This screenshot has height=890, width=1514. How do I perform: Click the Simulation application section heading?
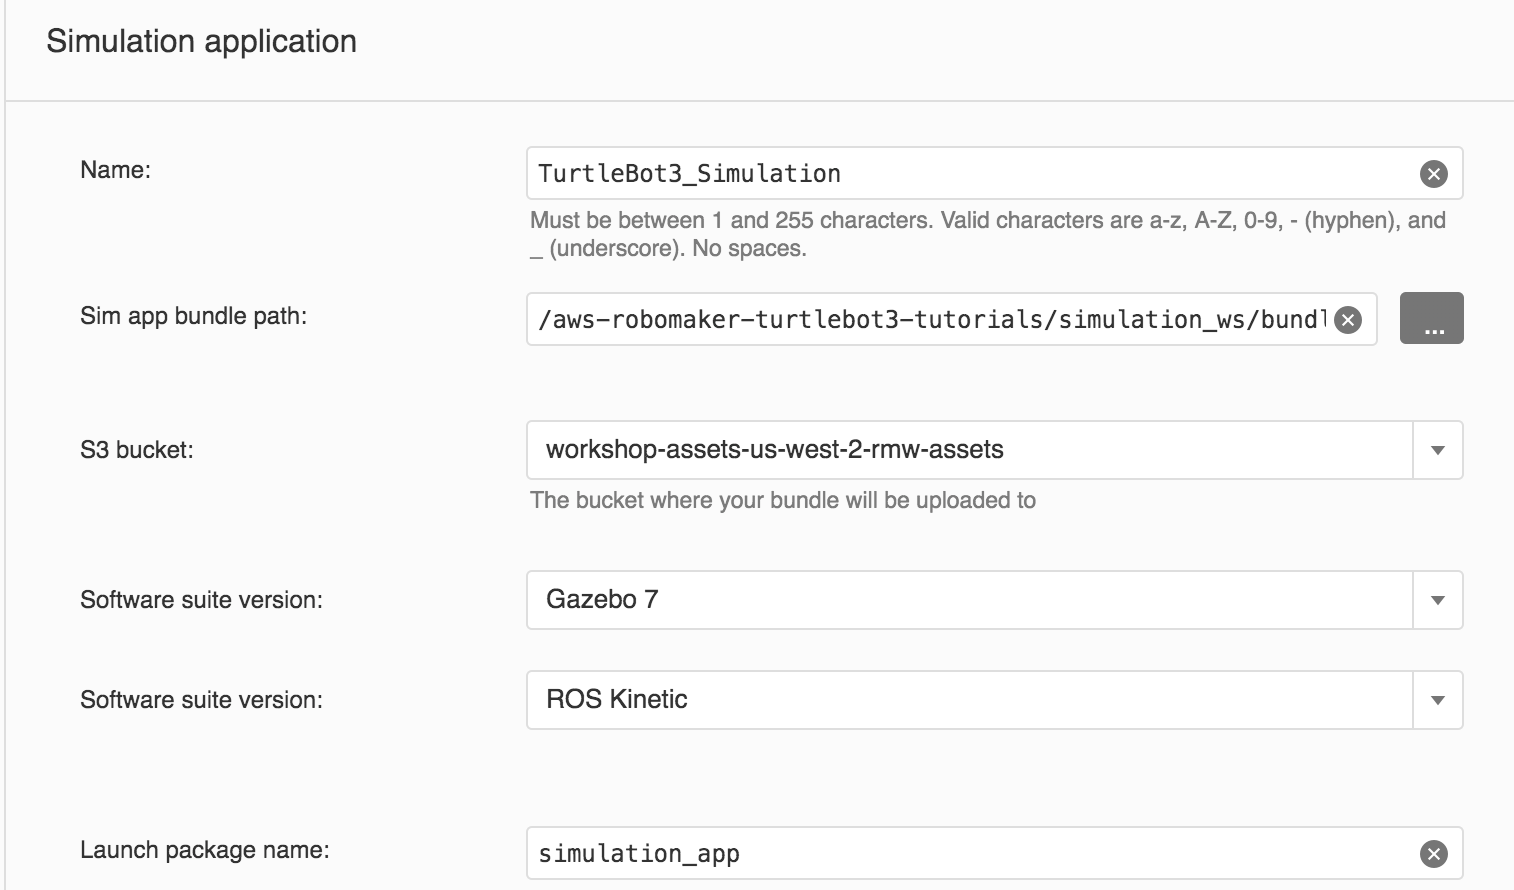point(201,41)
